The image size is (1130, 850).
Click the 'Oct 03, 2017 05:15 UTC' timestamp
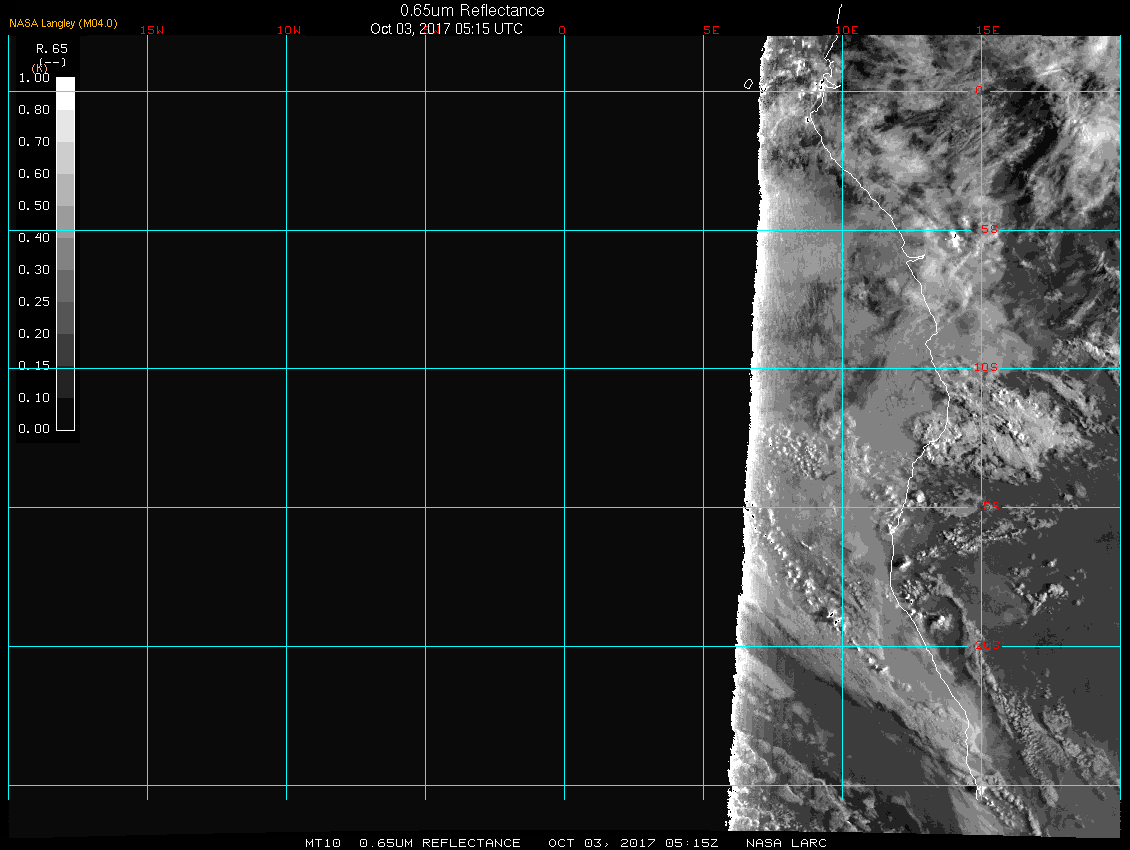pos(446,29)
